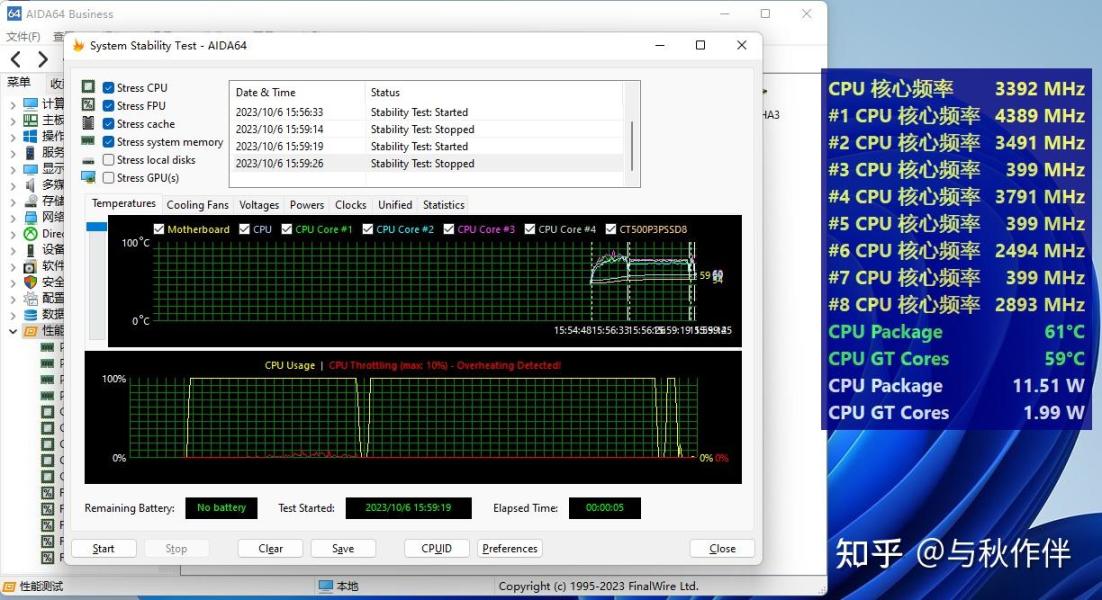Viewport: 1102px width, 600px height.
Task: Select the security shield icon beside 安全
Action: pos(30,282)
